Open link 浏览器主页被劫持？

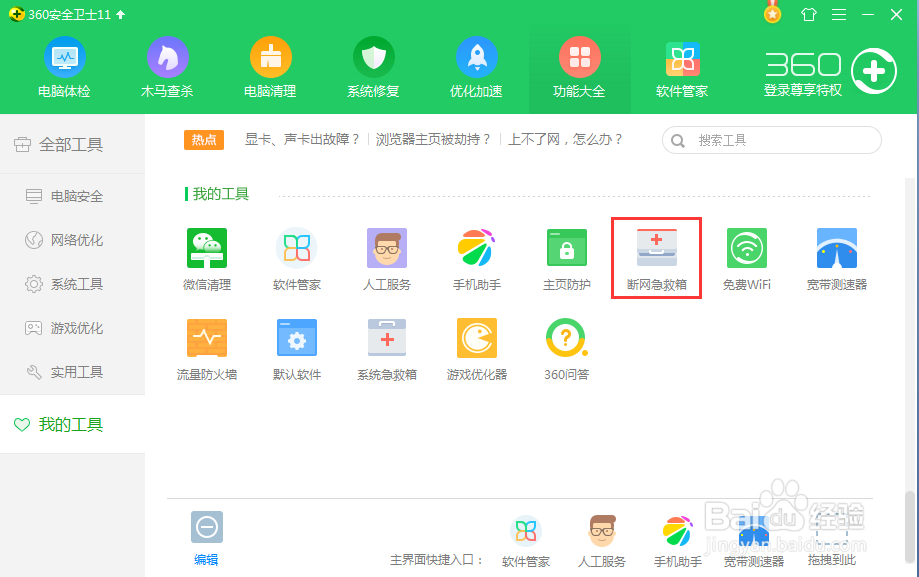[433, 140]
